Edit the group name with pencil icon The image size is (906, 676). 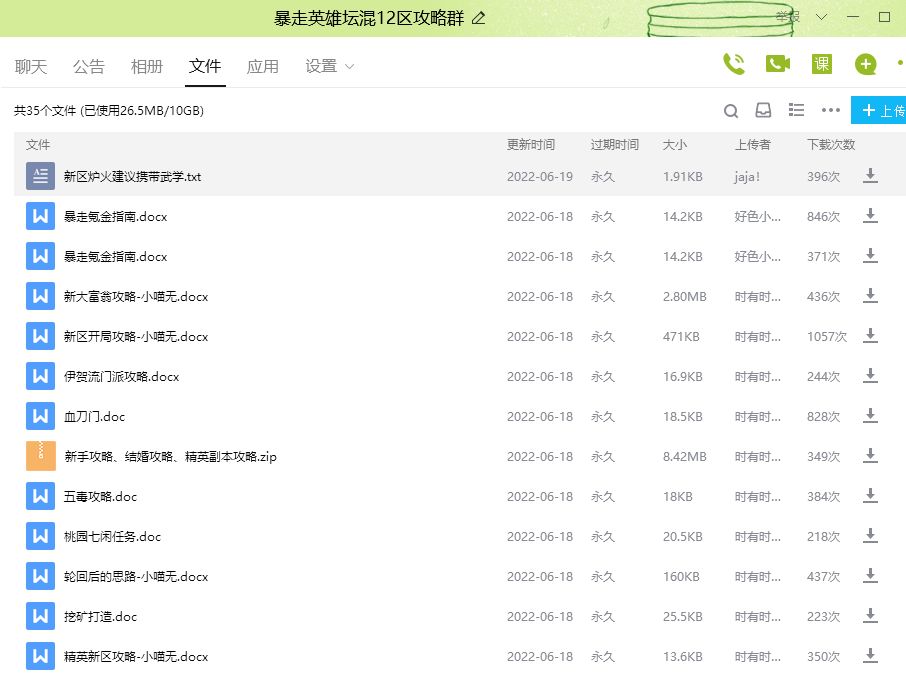coord(479,18)
